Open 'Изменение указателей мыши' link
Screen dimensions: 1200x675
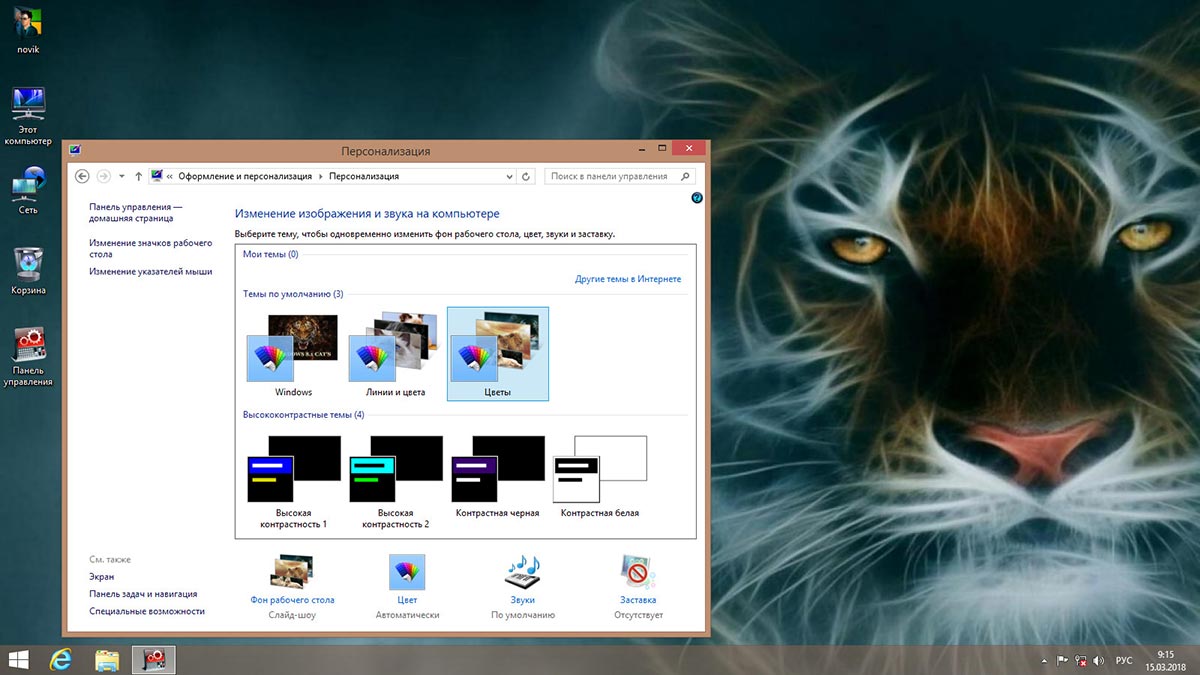(x=150, y=271)
